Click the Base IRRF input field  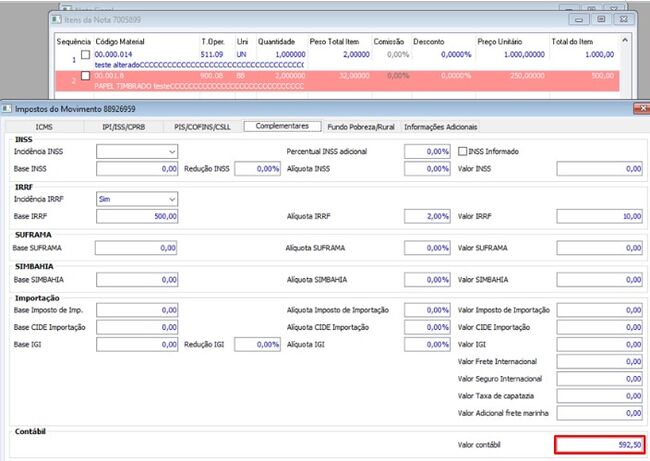(137, 216)
